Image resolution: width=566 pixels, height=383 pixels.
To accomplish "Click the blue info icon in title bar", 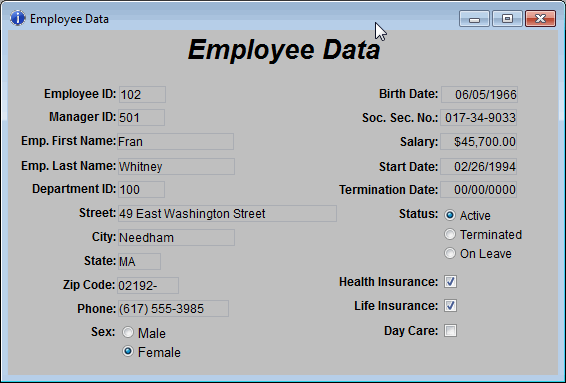I will coord(18,18).
